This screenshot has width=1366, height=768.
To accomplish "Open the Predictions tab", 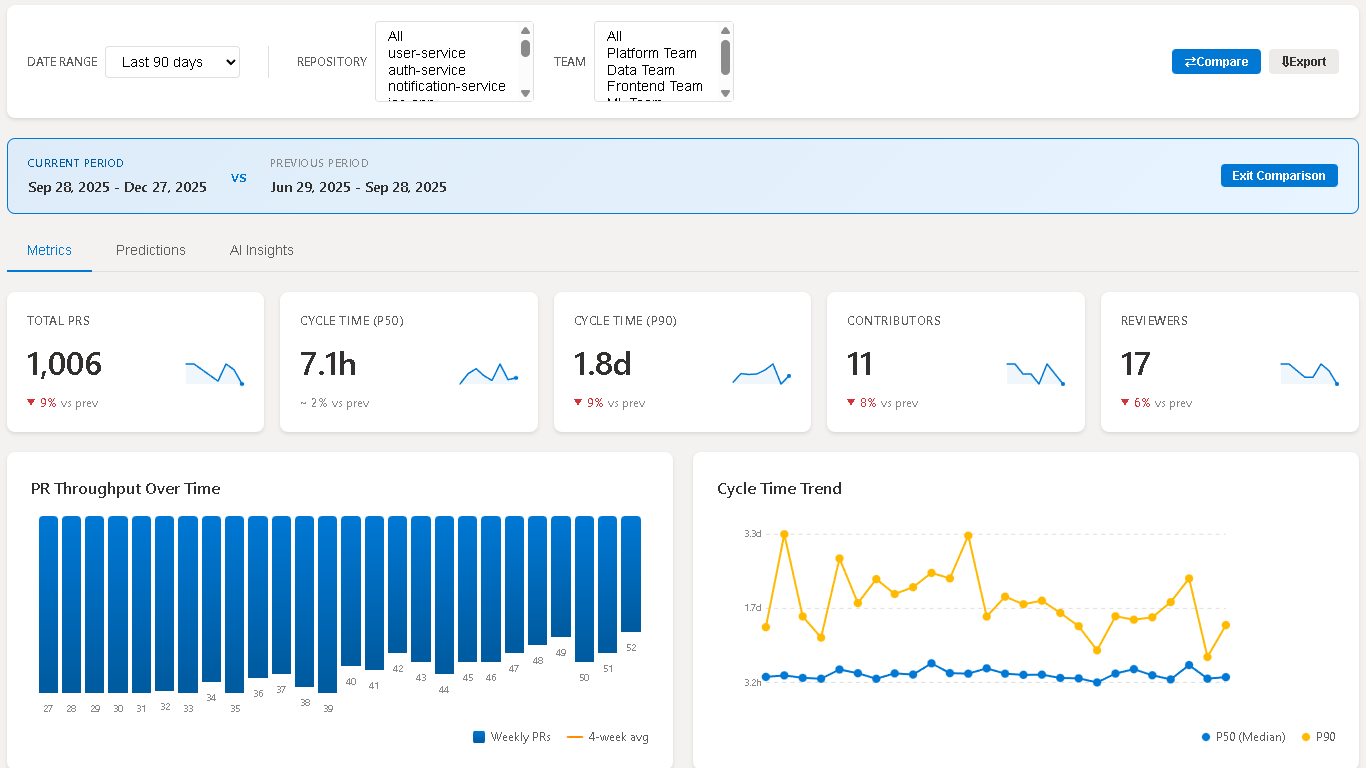I will [x=151, y=250].
